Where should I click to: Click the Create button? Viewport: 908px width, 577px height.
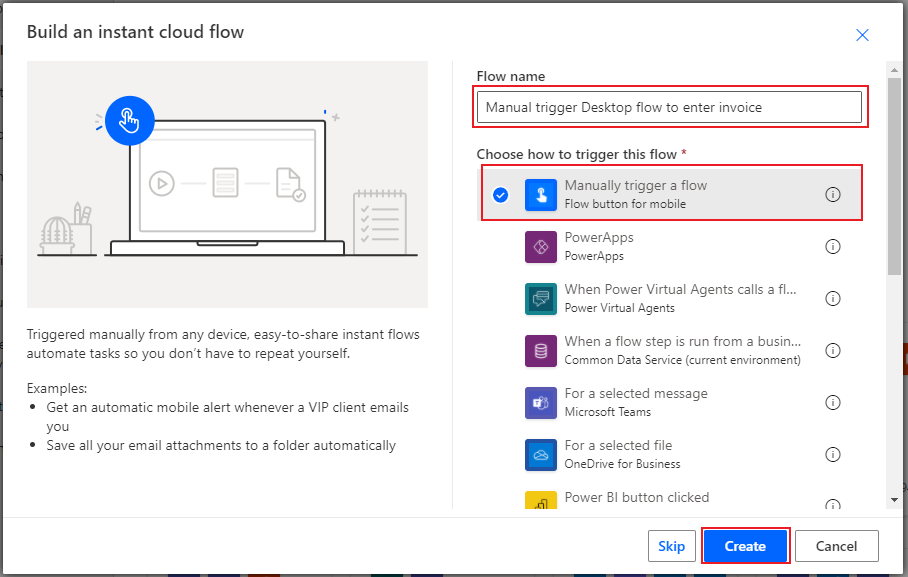tap(745, 546)
